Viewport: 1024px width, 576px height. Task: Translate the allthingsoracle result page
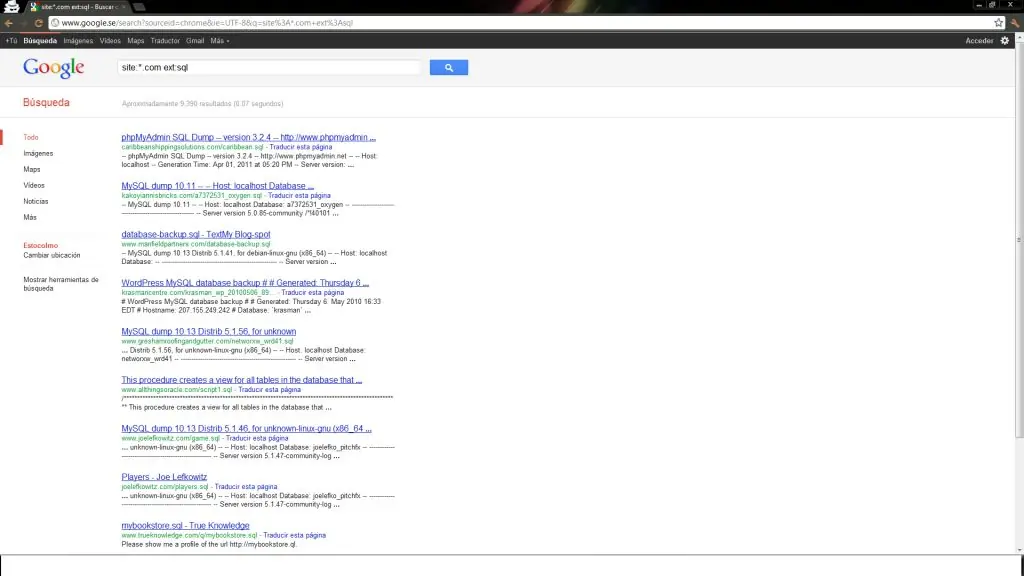270,389
